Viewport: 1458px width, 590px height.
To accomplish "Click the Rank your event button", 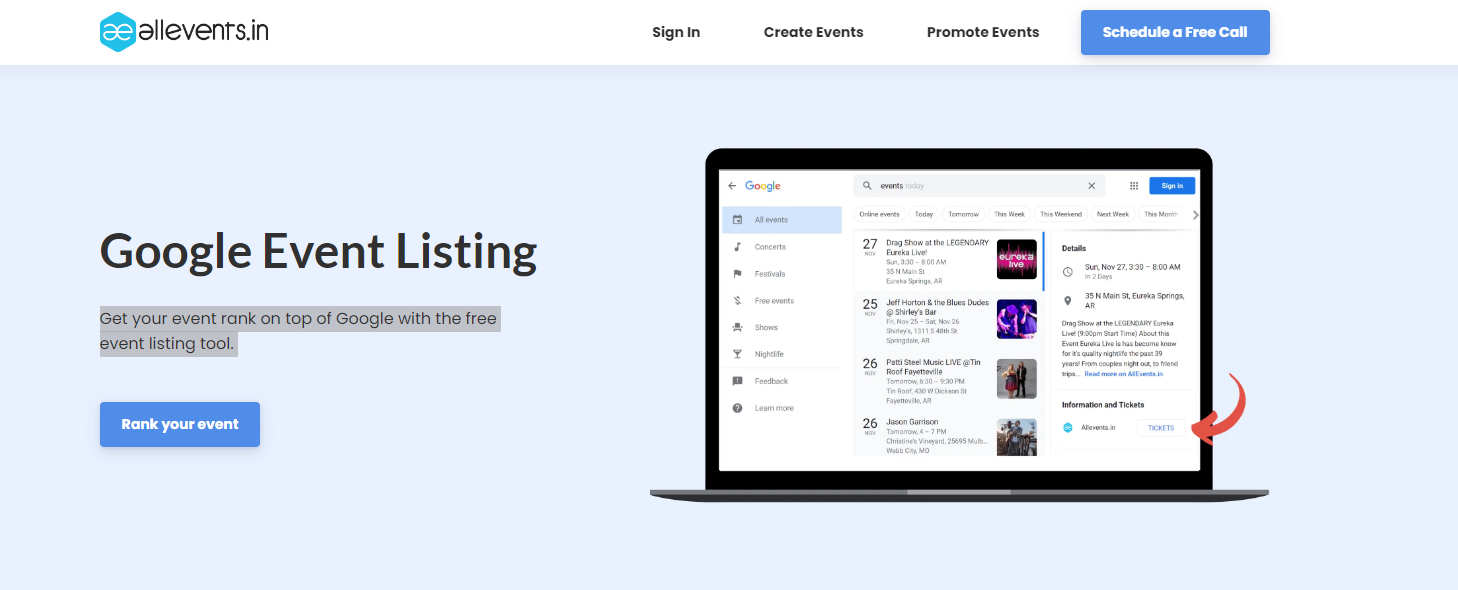I will coord(180,424).
